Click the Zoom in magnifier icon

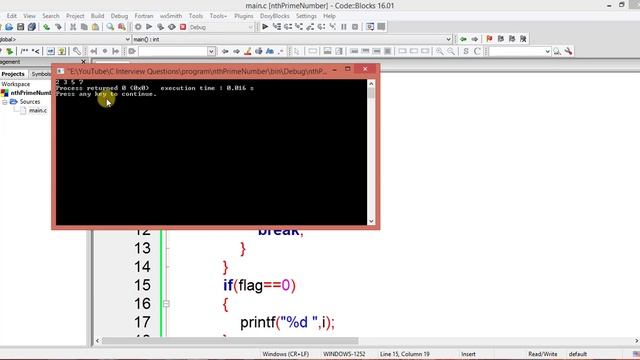click(x=439, y=51)
